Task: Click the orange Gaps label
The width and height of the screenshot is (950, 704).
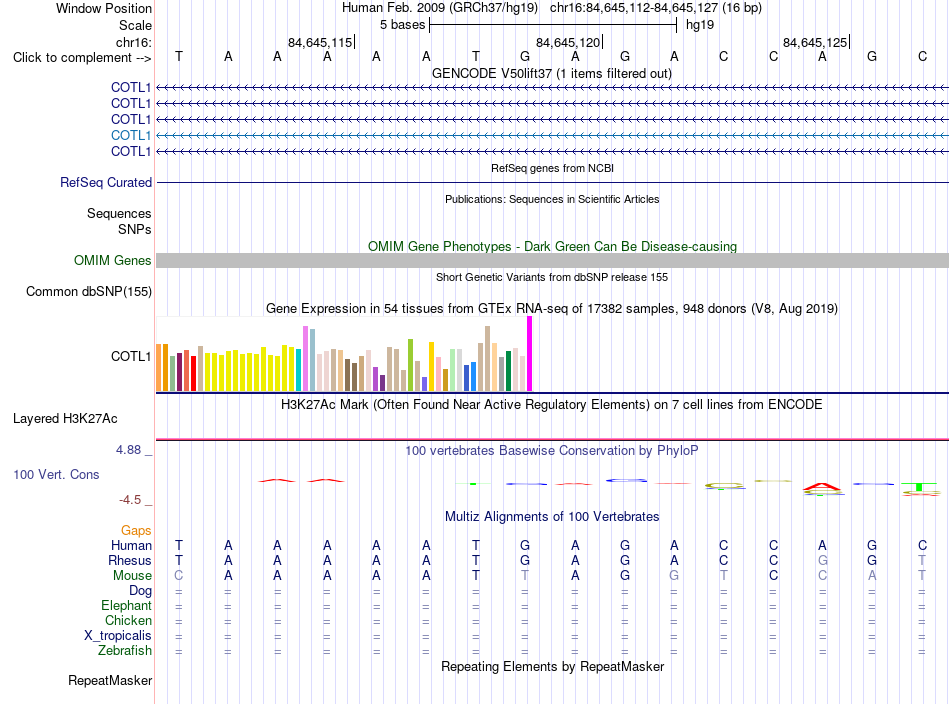Action: pyautogui.click(x=136, y=531)
